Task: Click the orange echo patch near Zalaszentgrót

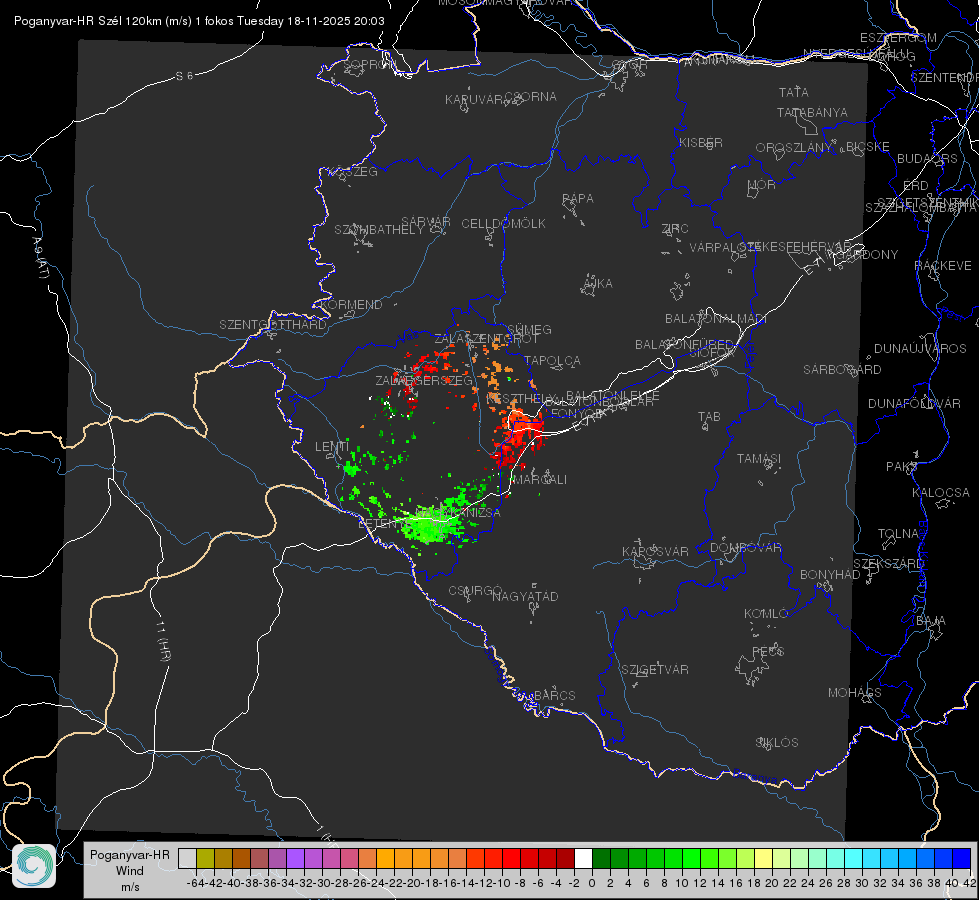Action: pyautogui.click(x=496, y=368)
